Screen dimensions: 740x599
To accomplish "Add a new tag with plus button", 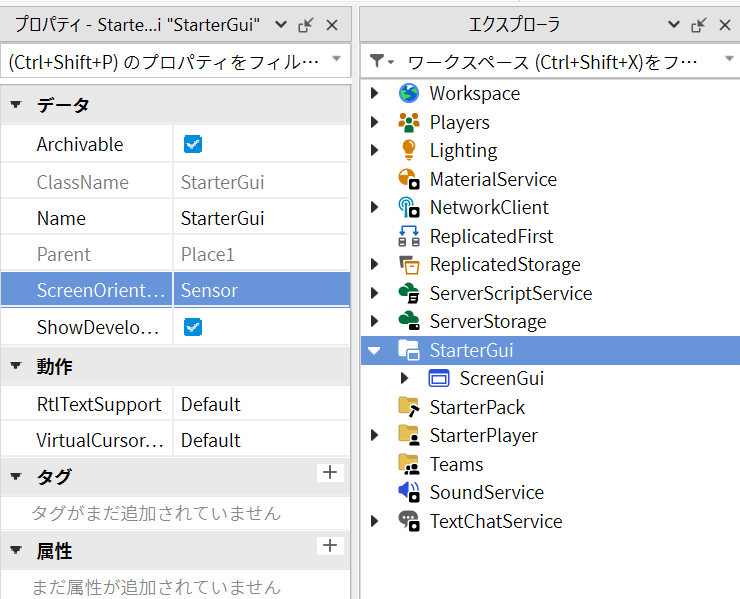I will [x=330, y=472].
